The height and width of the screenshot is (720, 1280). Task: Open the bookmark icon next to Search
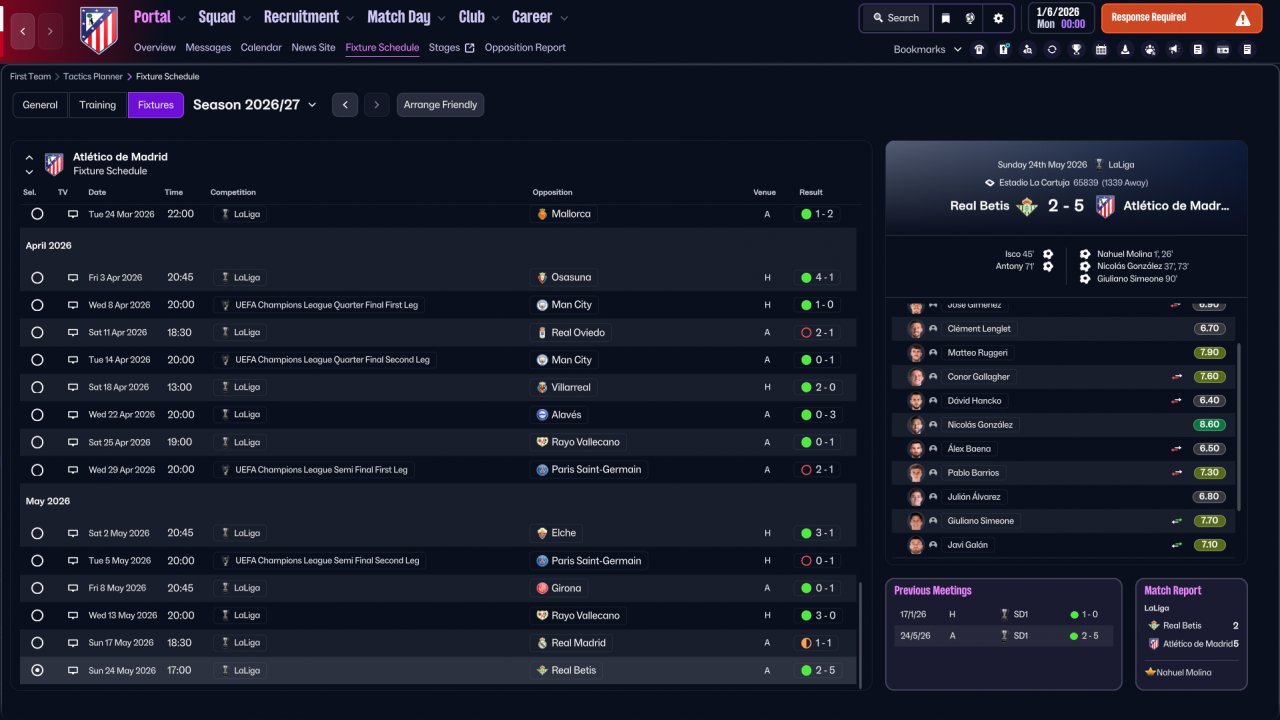(x=945, y=18)
